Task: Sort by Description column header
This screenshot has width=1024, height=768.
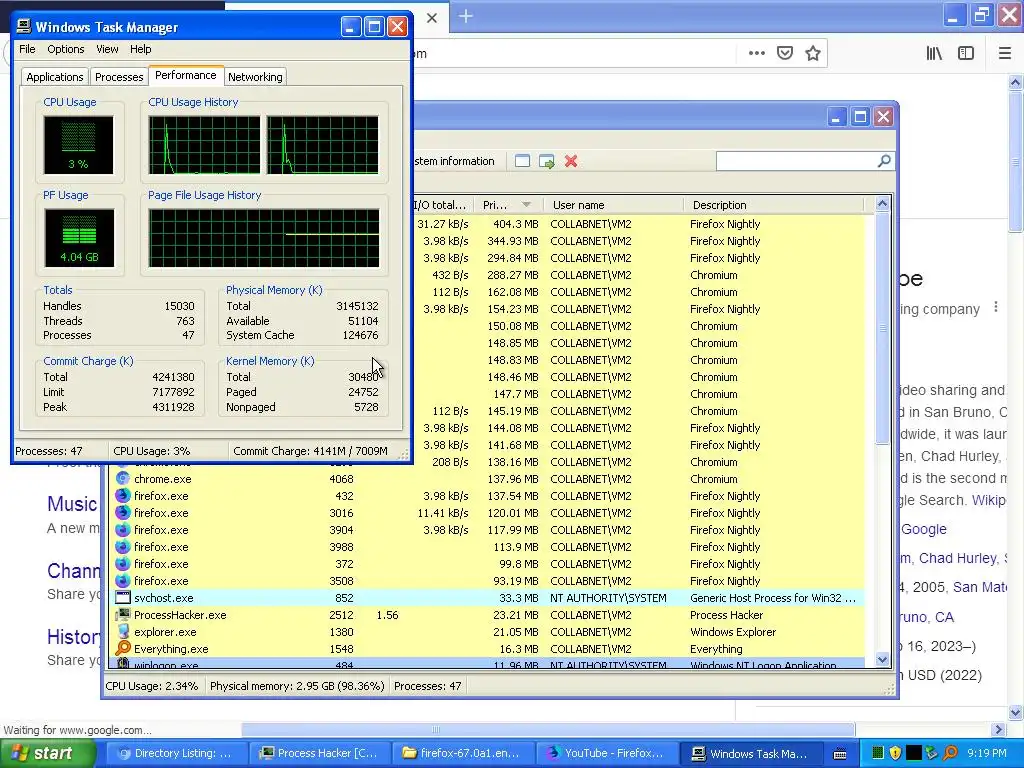Action: tap(773, 205)
